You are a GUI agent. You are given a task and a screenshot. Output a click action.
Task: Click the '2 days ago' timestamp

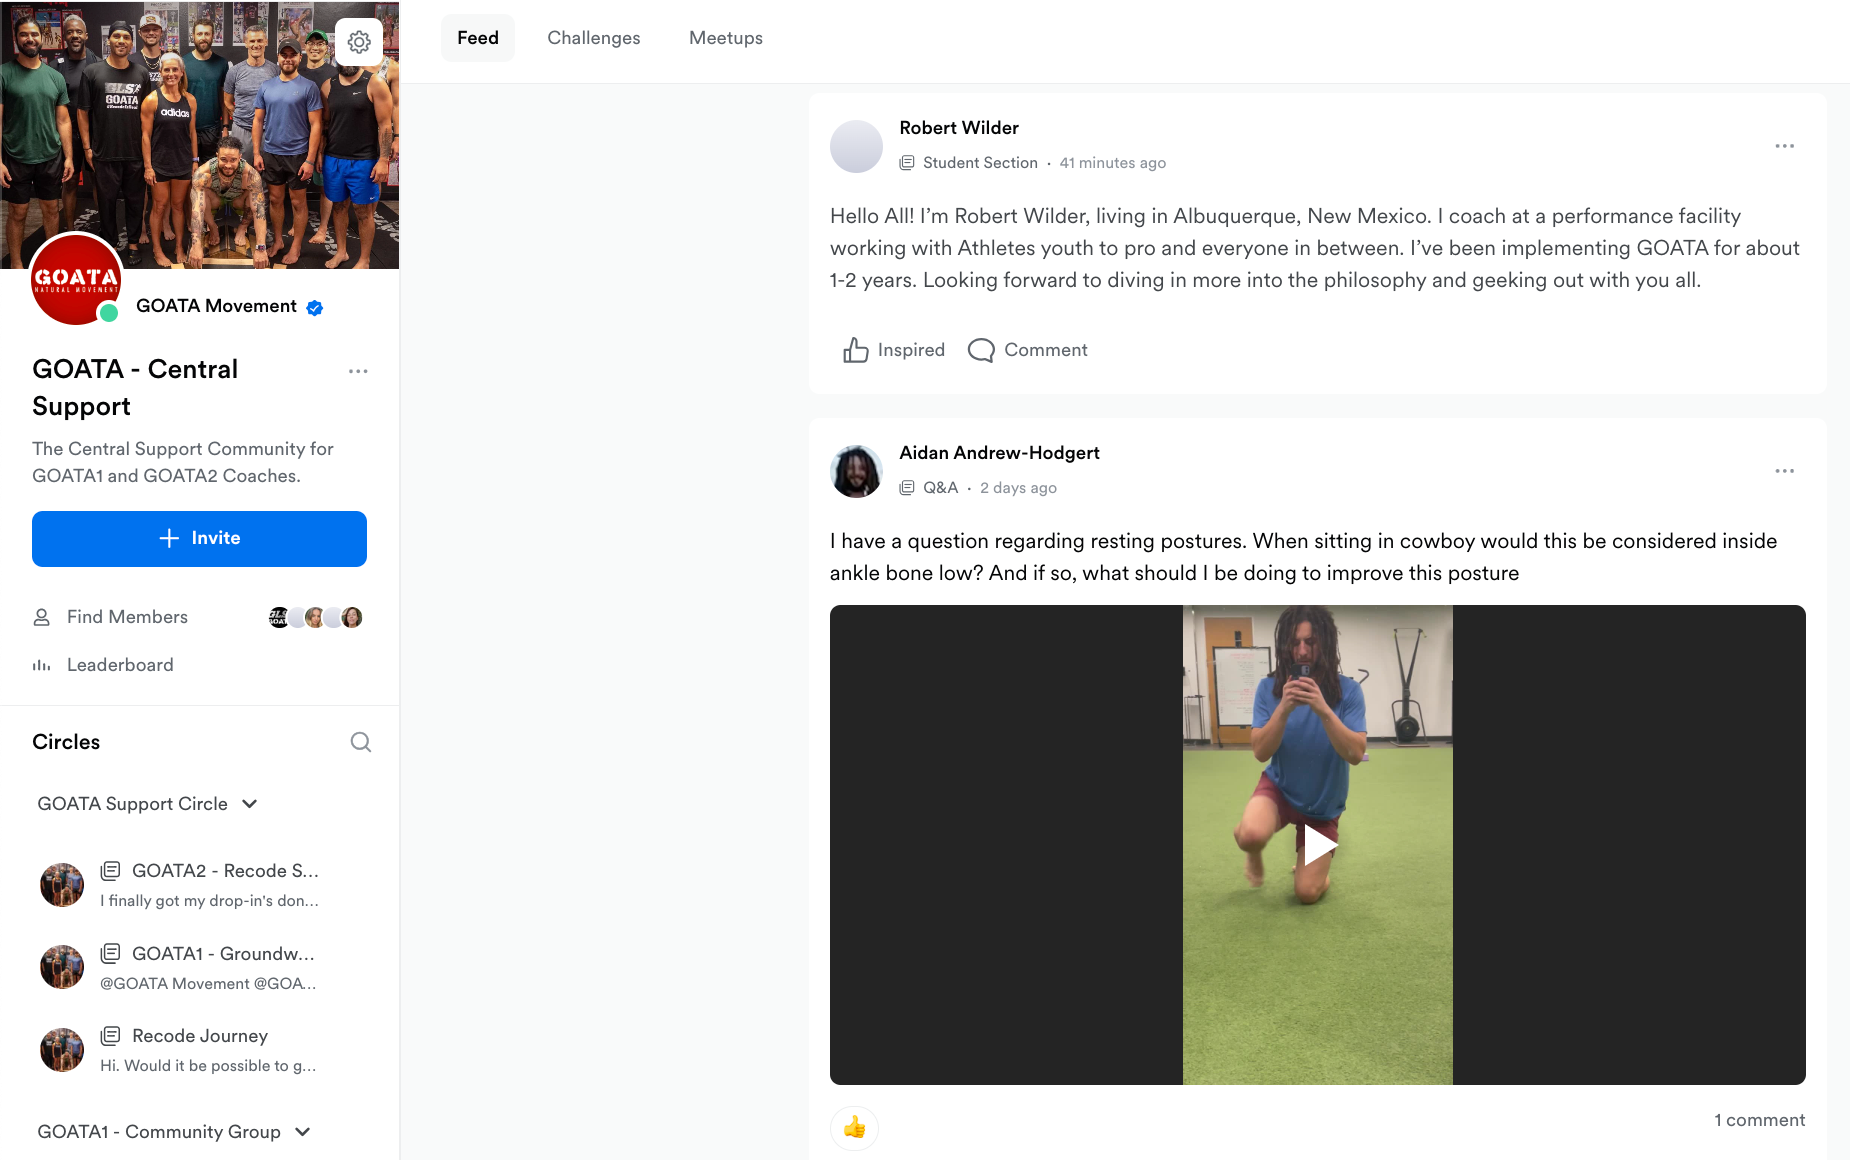coord(1018,488)
